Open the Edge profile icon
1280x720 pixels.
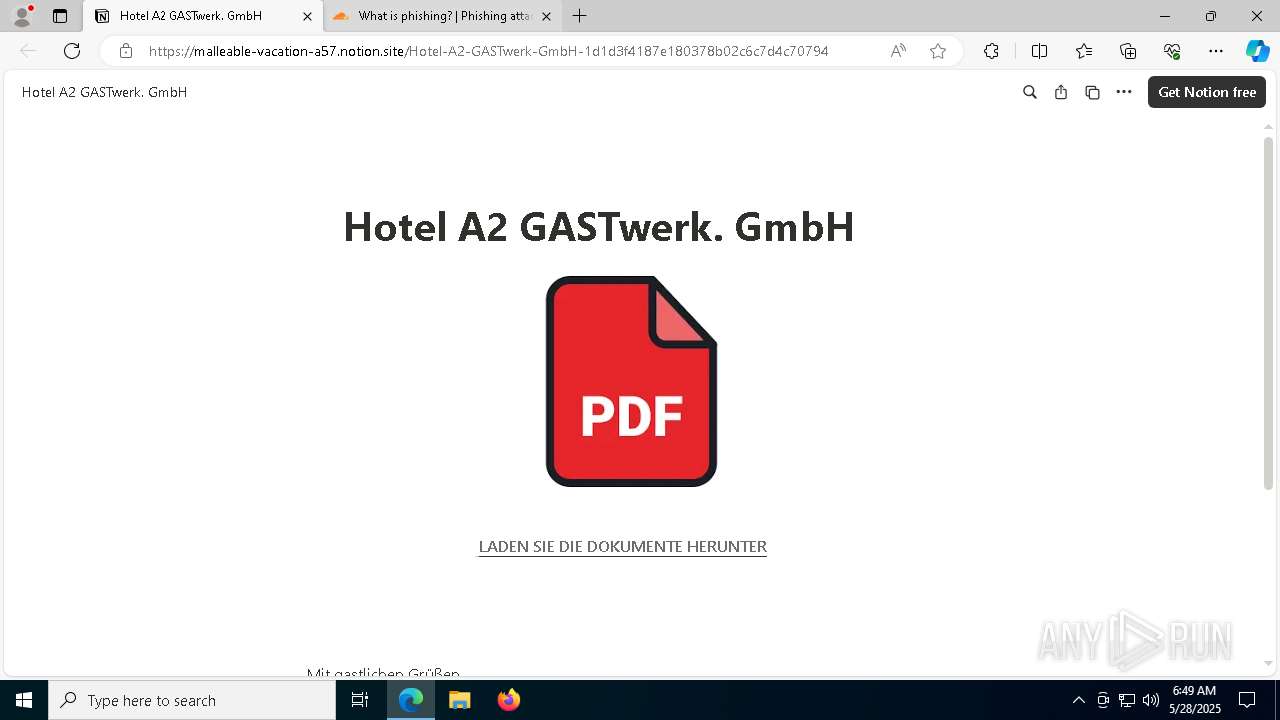tap(21, 16)
